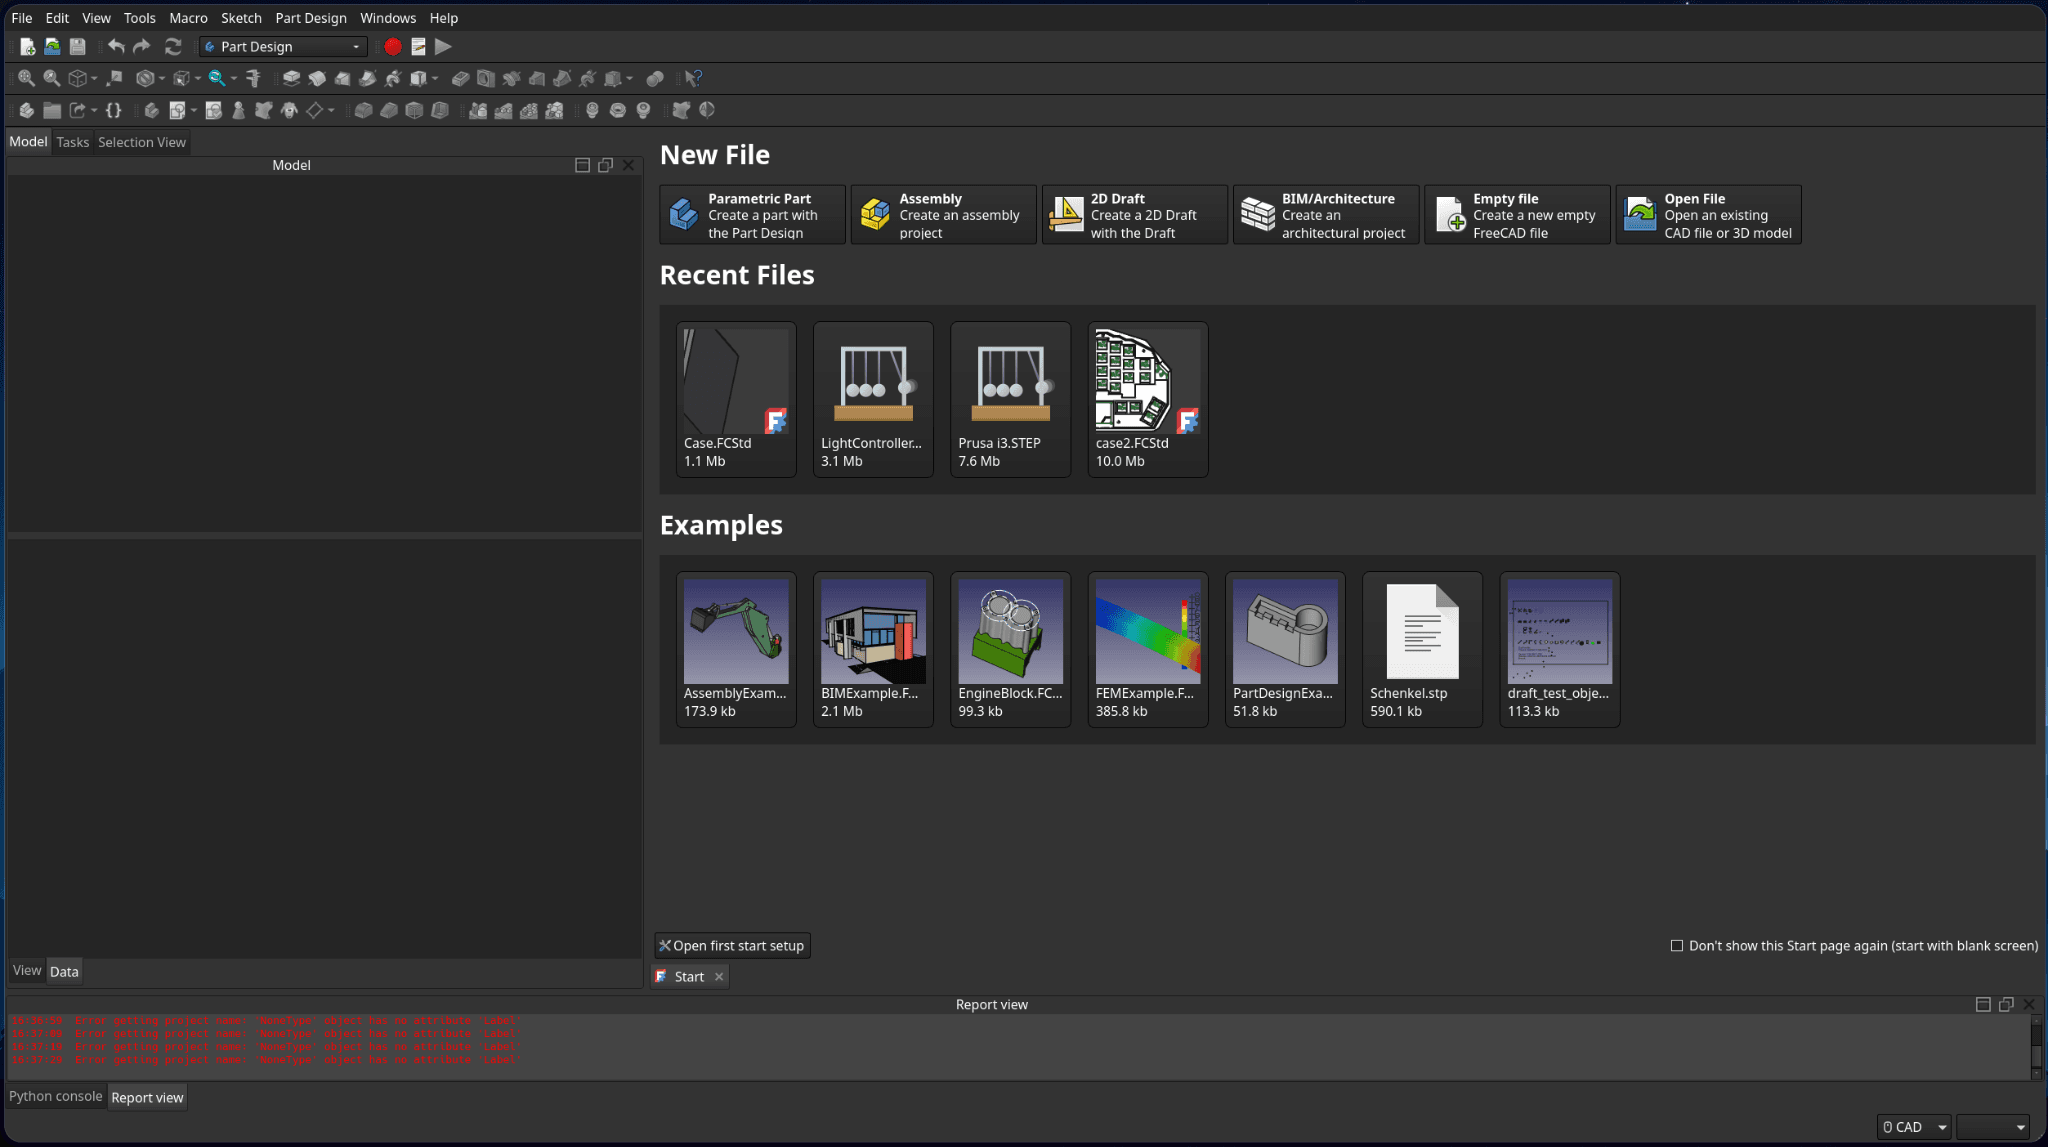
Task: Expand the subtractive primitive dropdown arrow
Action: [630, 78]
